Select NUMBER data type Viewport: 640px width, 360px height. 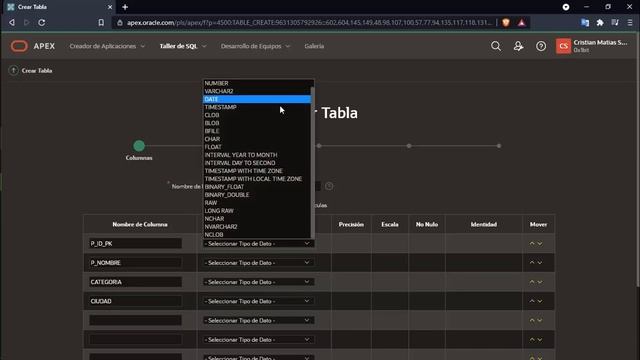[257, 83]
